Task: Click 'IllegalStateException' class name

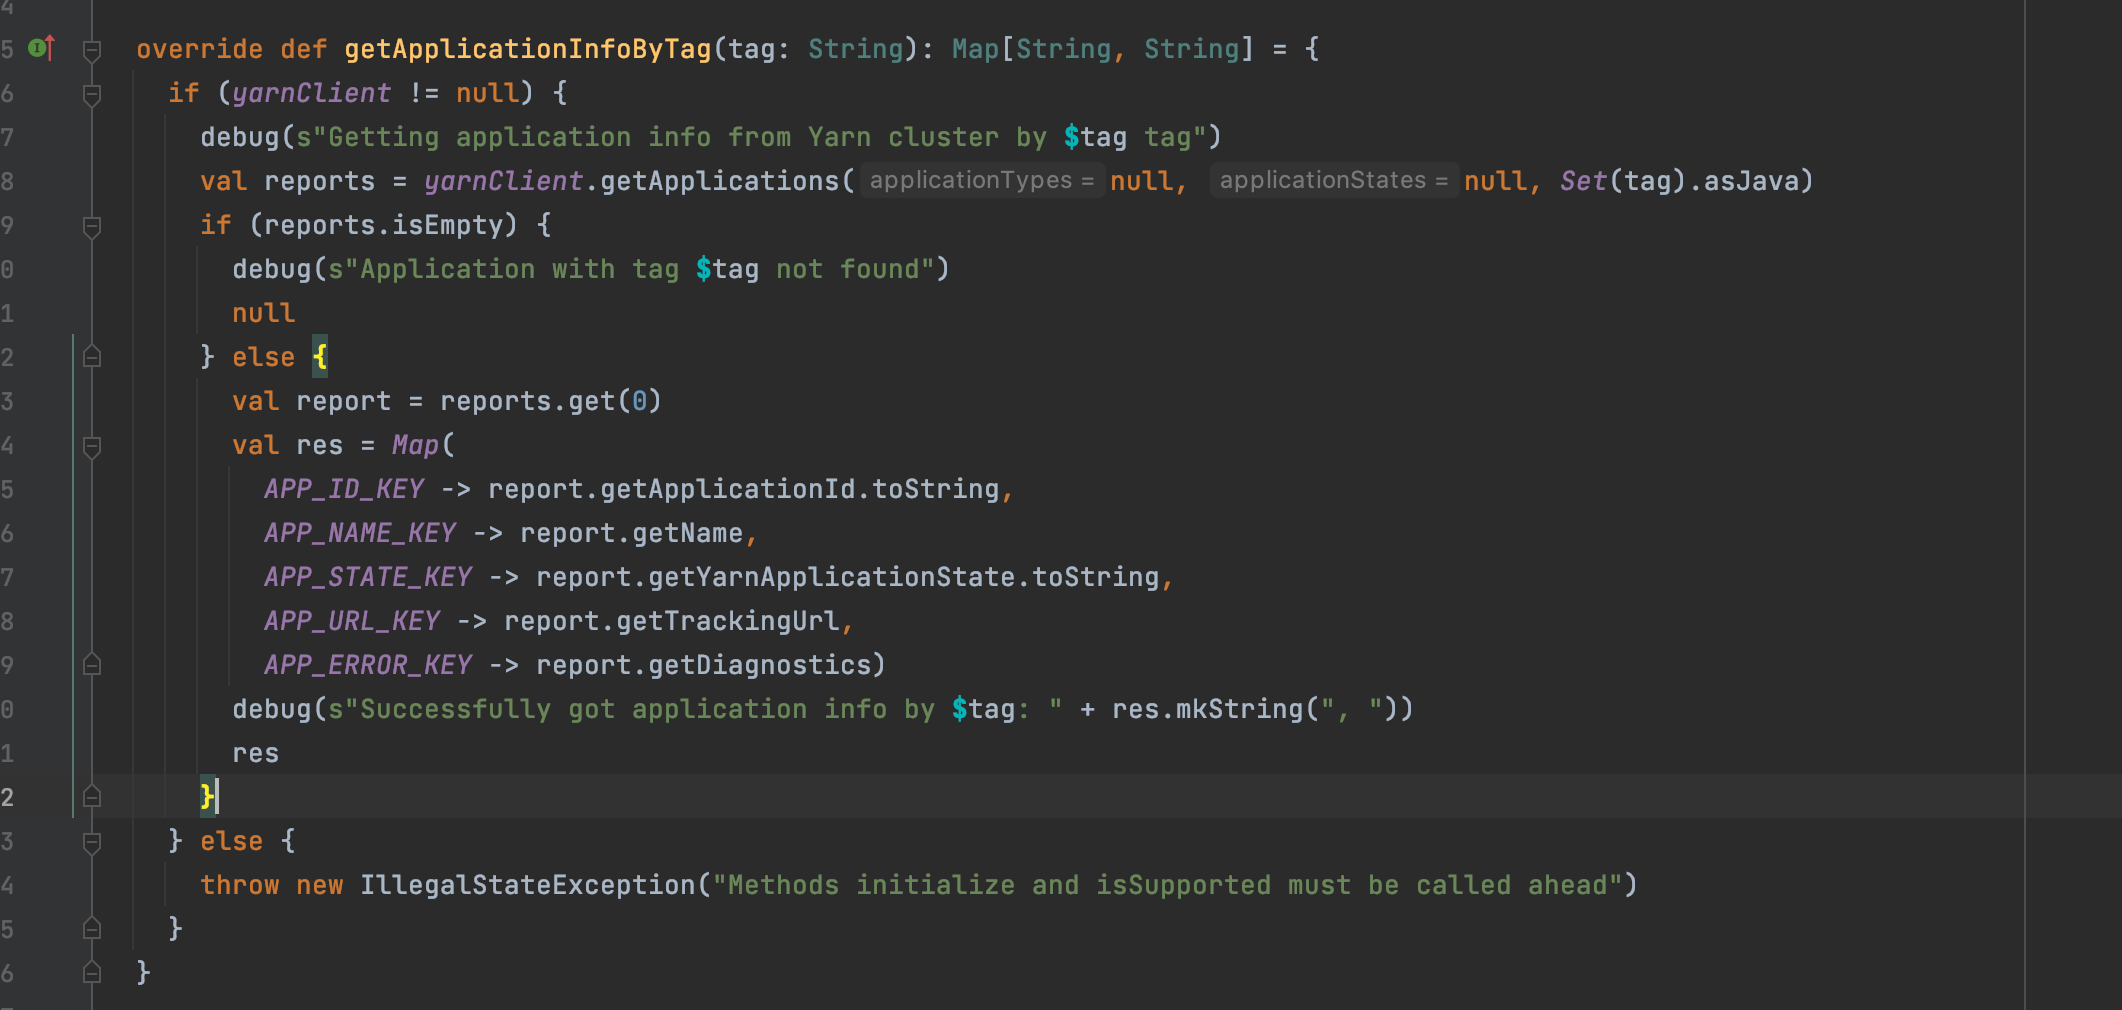Action: coord(527,885)
